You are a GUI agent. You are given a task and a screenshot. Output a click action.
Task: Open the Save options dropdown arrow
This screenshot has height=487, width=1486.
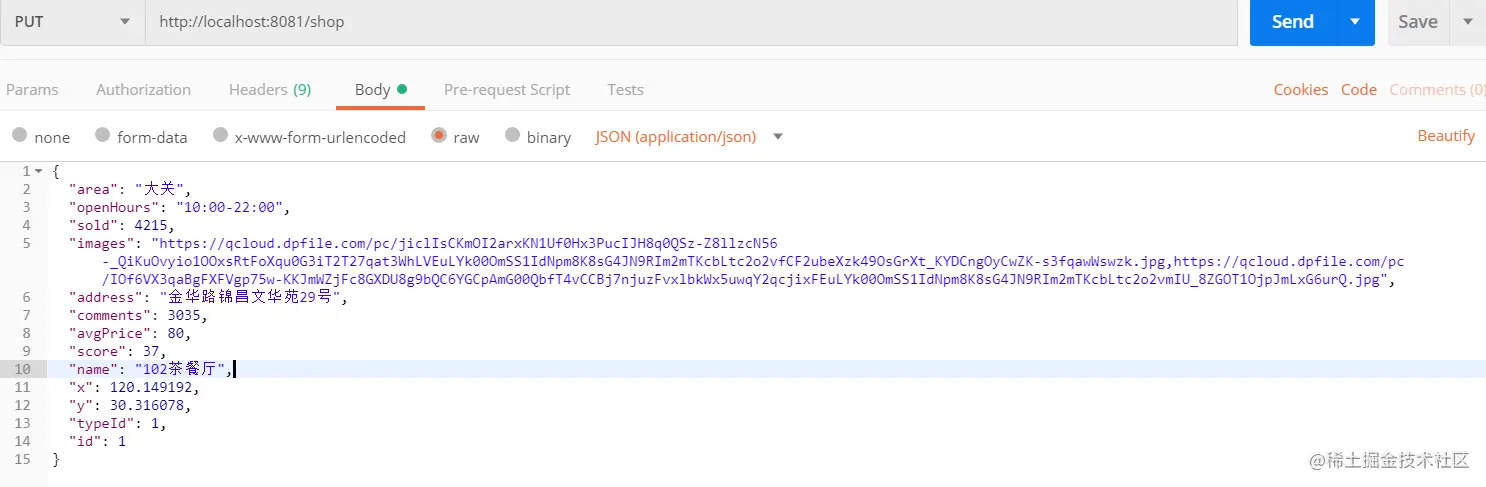coord(1467,22)
